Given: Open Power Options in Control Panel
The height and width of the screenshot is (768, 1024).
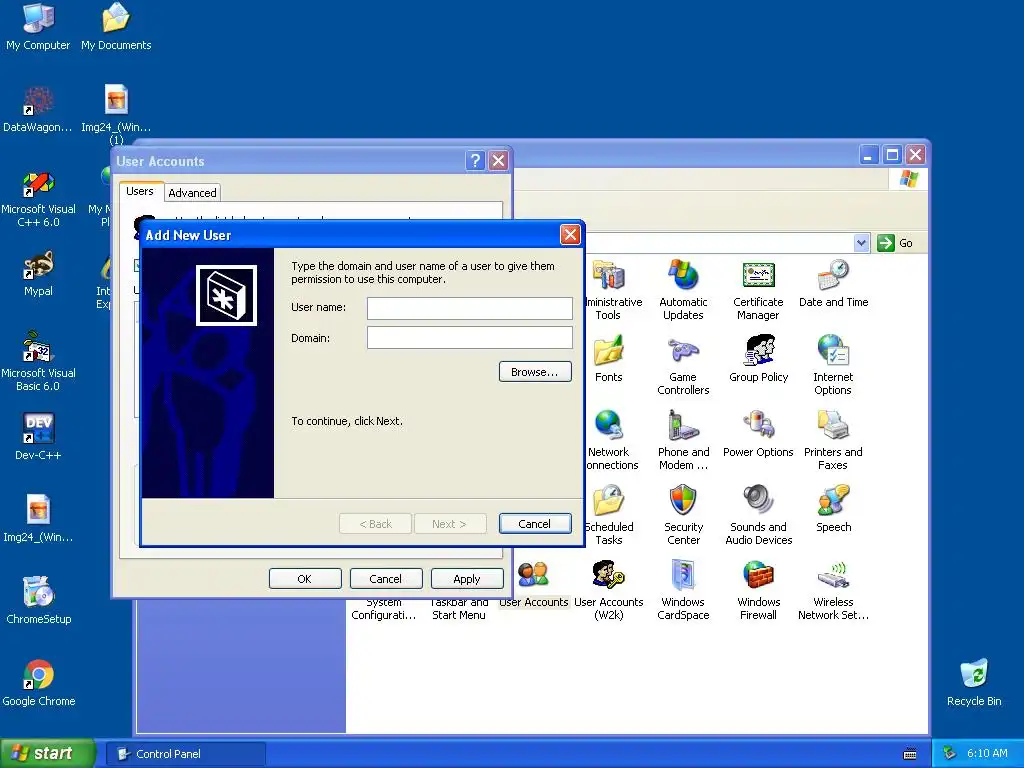Looking at the screenshot, I should tap(758, 434).
